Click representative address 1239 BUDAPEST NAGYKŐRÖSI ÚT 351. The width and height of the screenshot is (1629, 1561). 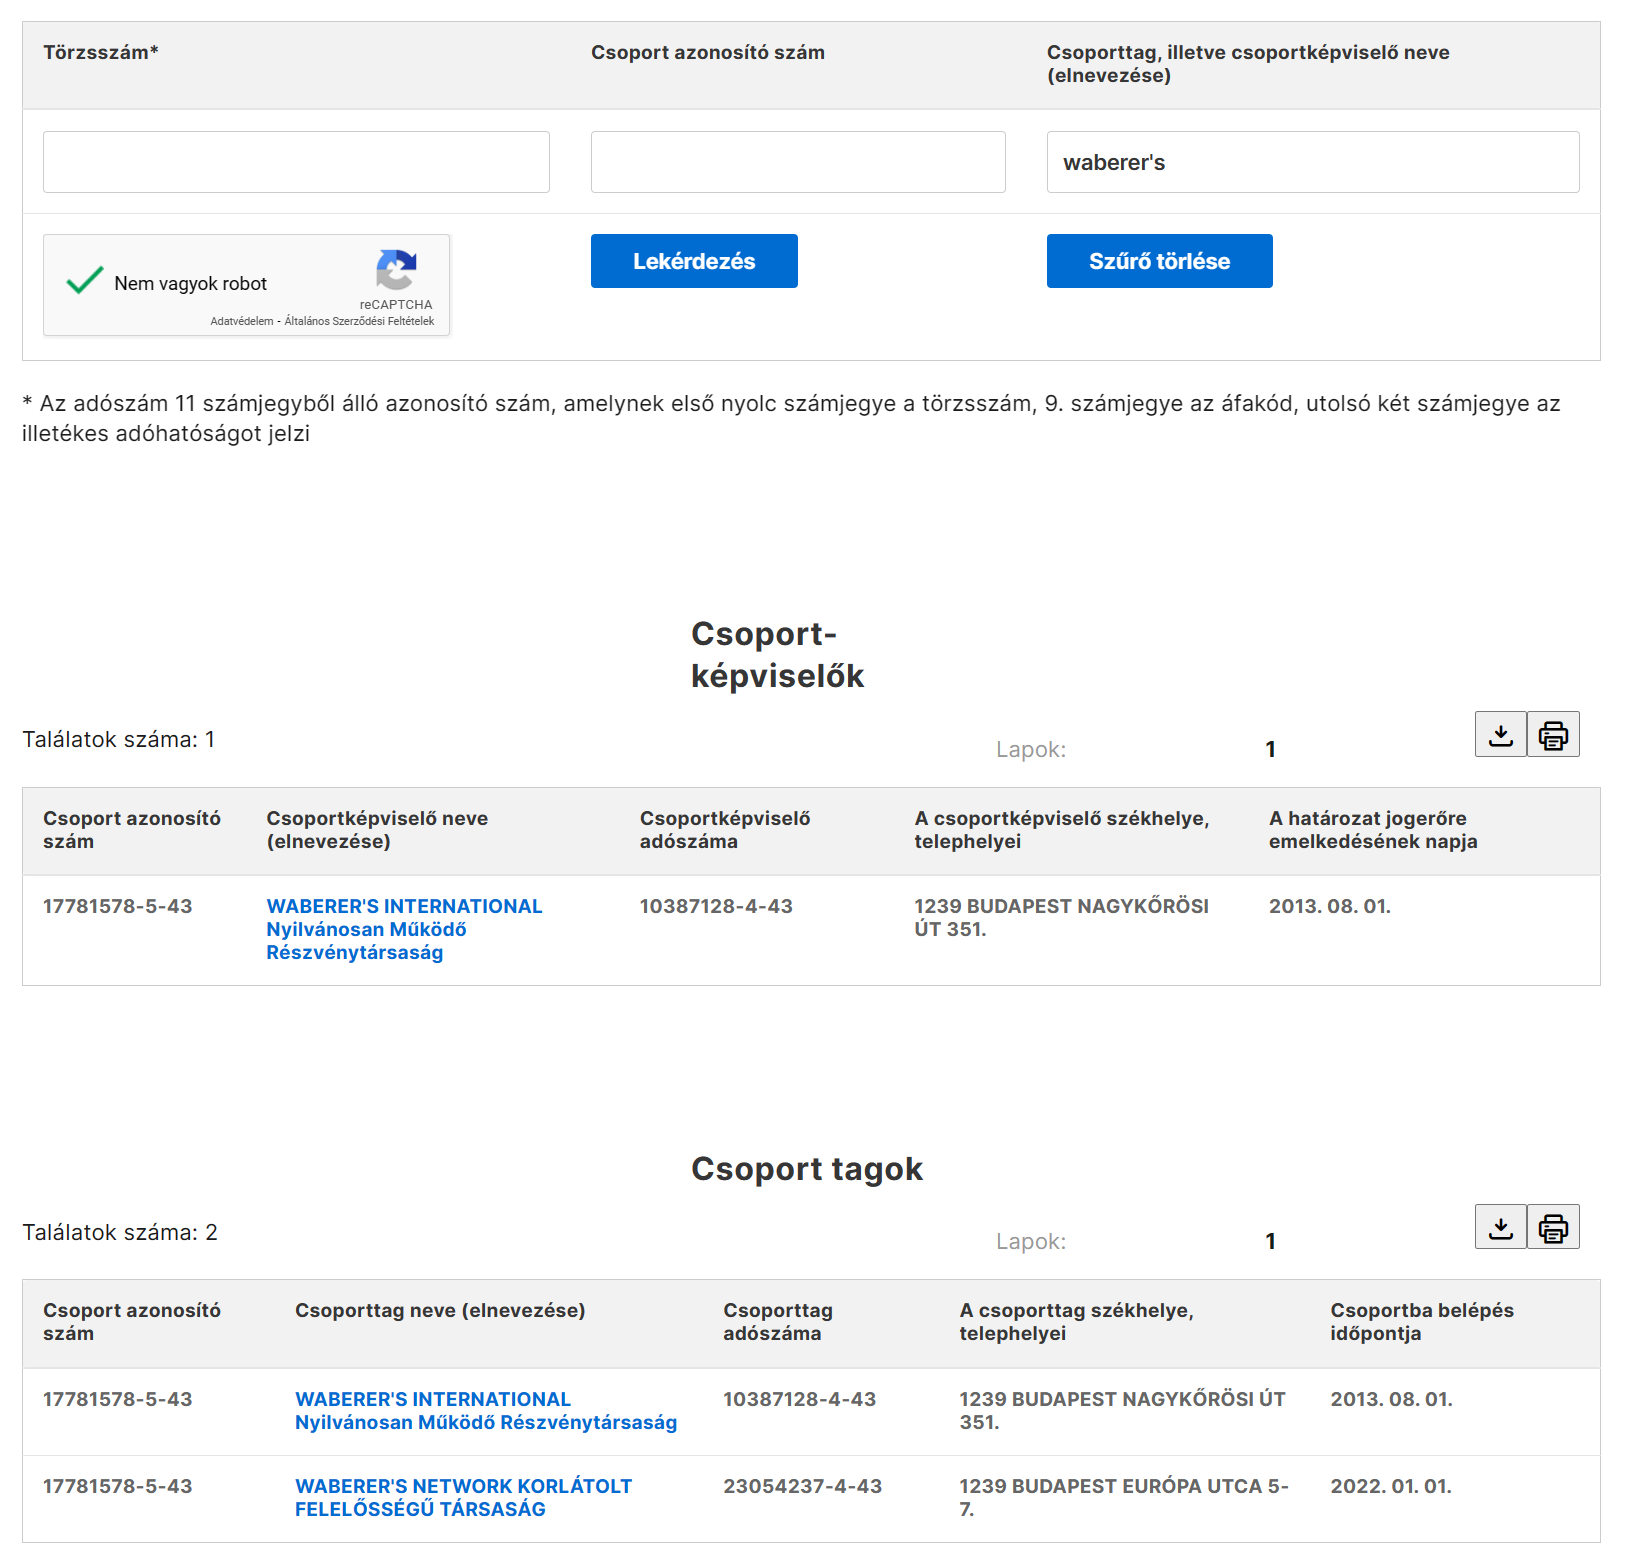1061,917
